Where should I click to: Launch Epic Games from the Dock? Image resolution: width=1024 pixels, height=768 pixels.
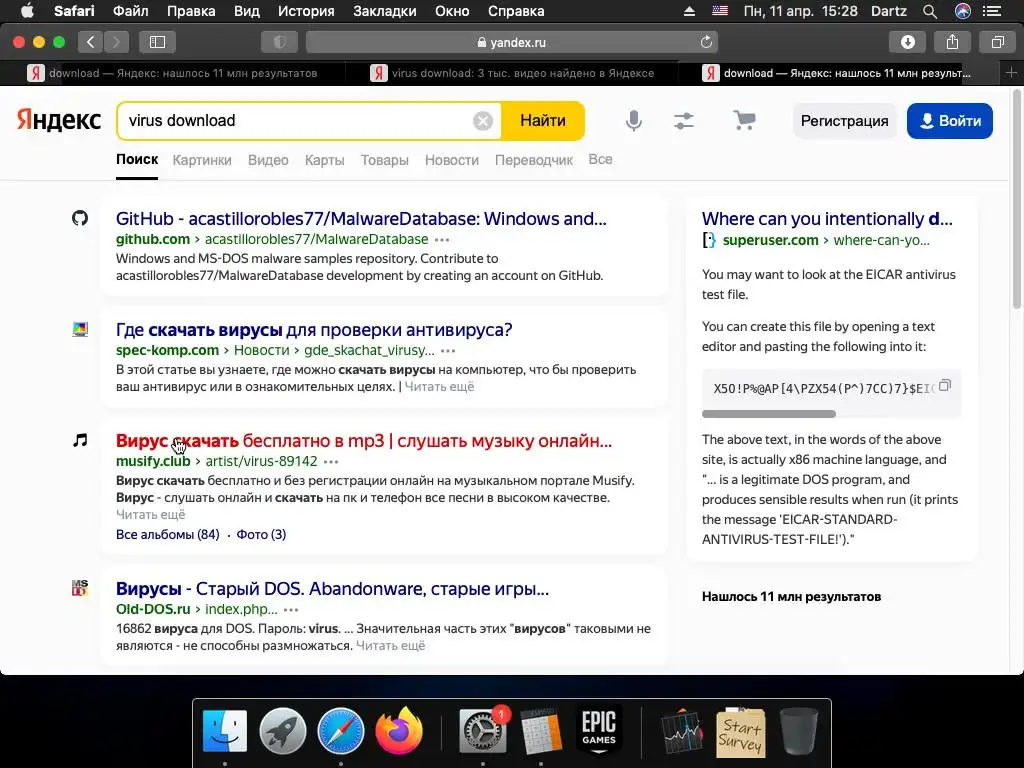coord(599,729)
